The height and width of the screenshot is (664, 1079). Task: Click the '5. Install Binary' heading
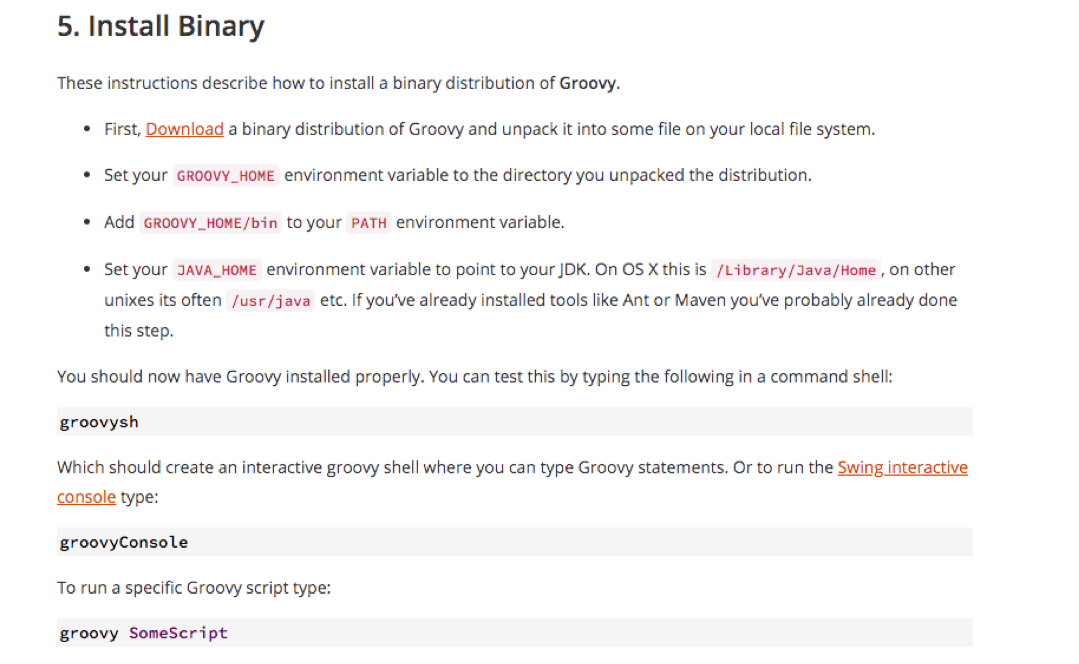(160, 27)
